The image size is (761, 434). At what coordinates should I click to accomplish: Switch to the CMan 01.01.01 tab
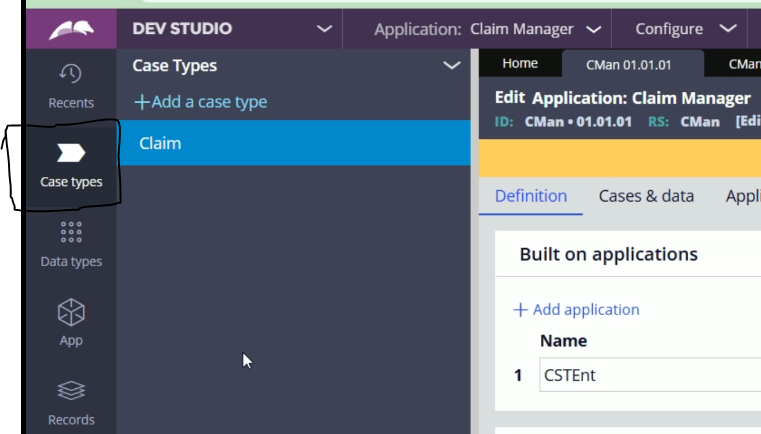(x=629, y=65)
